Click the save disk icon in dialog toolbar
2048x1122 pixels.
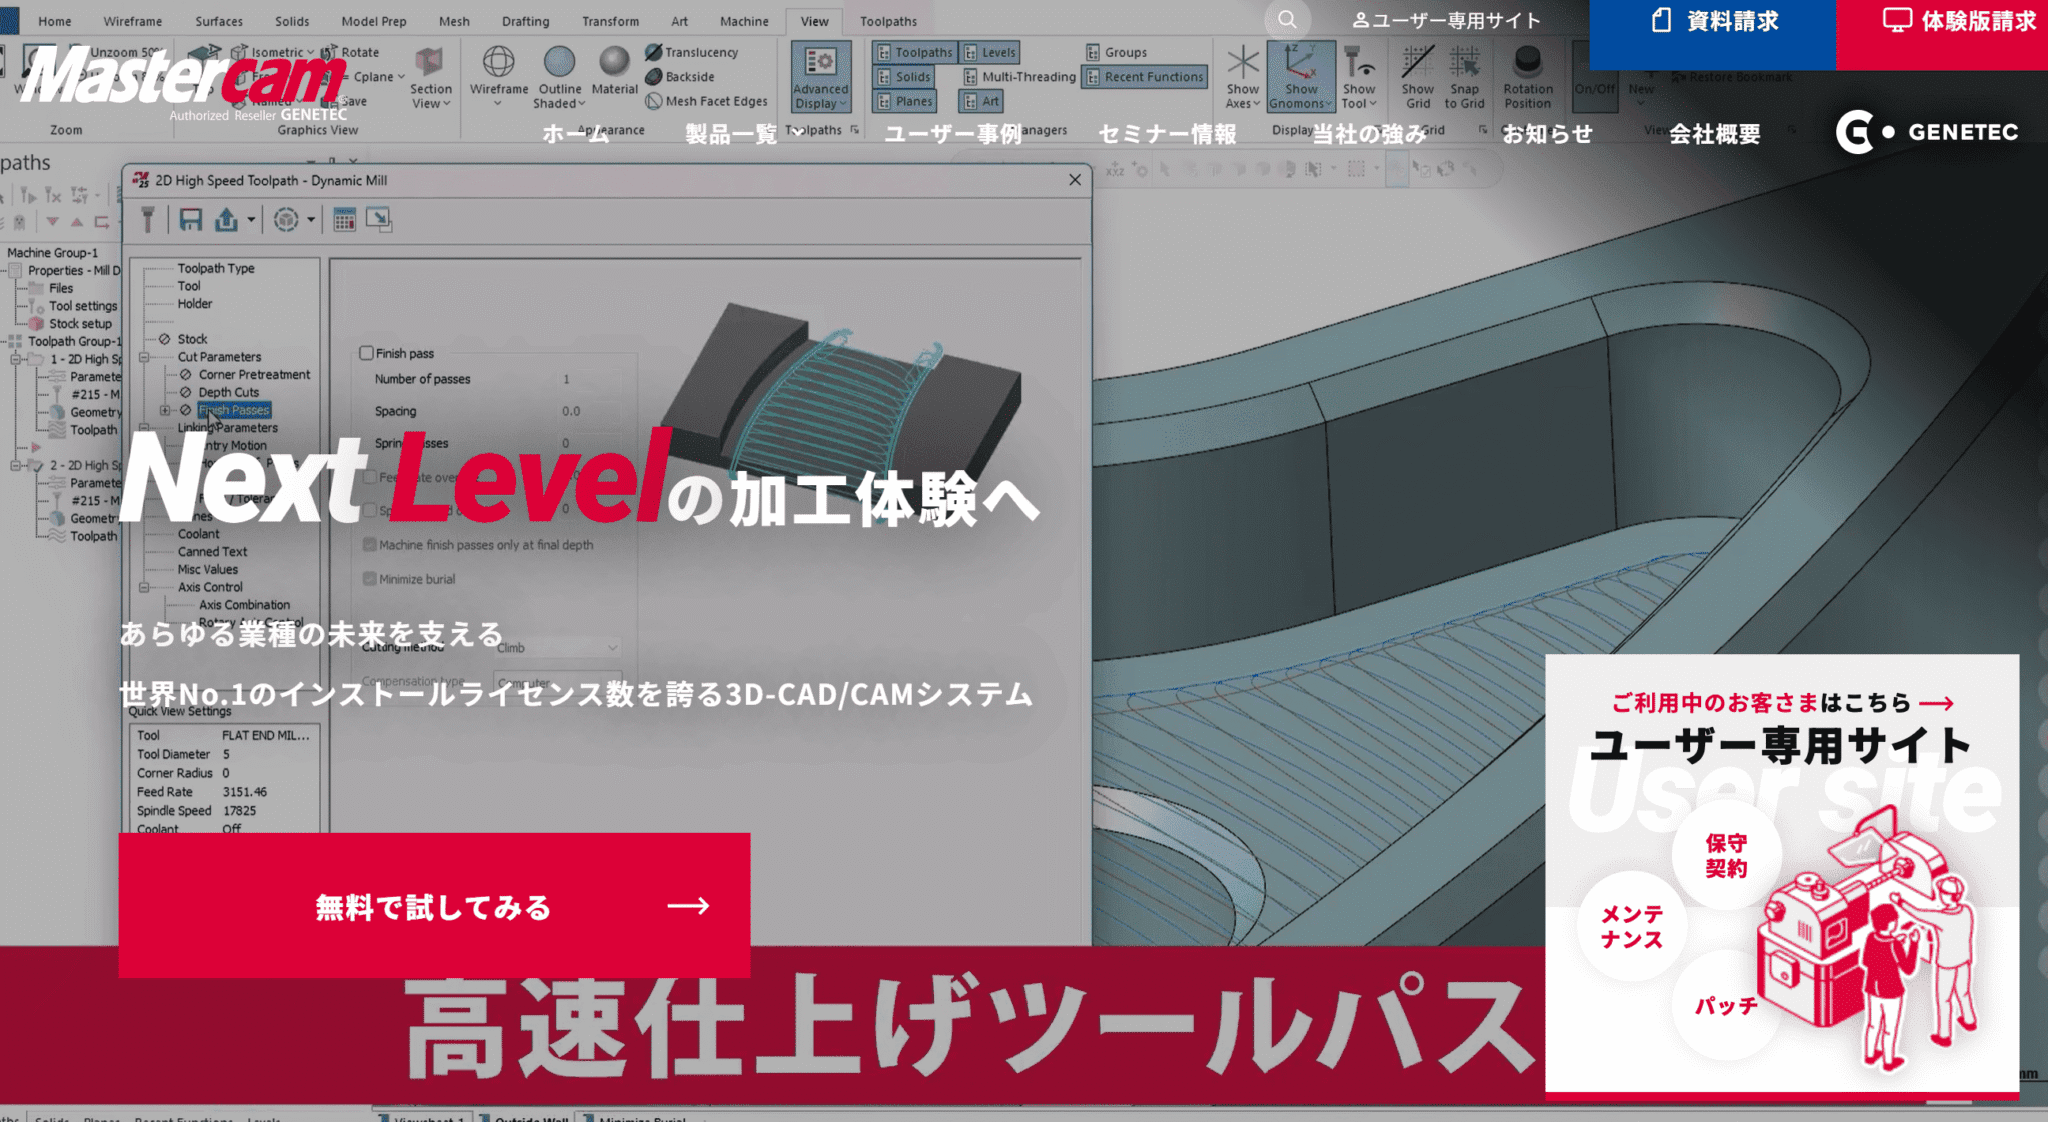point(190,220)
